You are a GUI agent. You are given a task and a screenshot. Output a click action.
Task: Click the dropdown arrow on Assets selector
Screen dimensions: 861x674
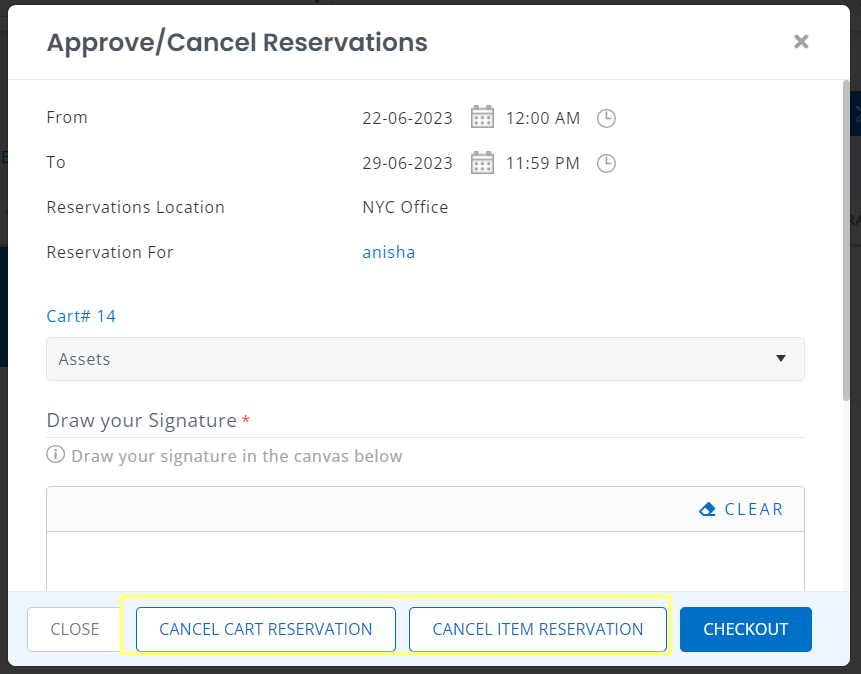780,358
